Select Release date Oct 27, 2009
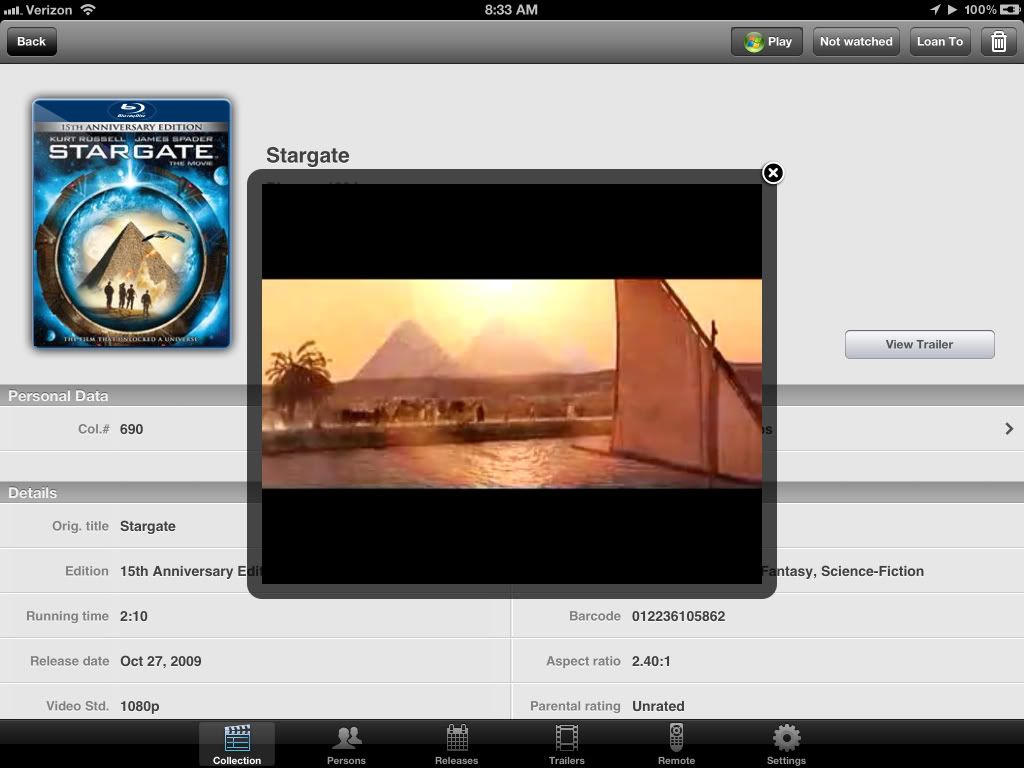Image resolution: width=1024 pixels, height=768 pixels. [x=161, y=661]
